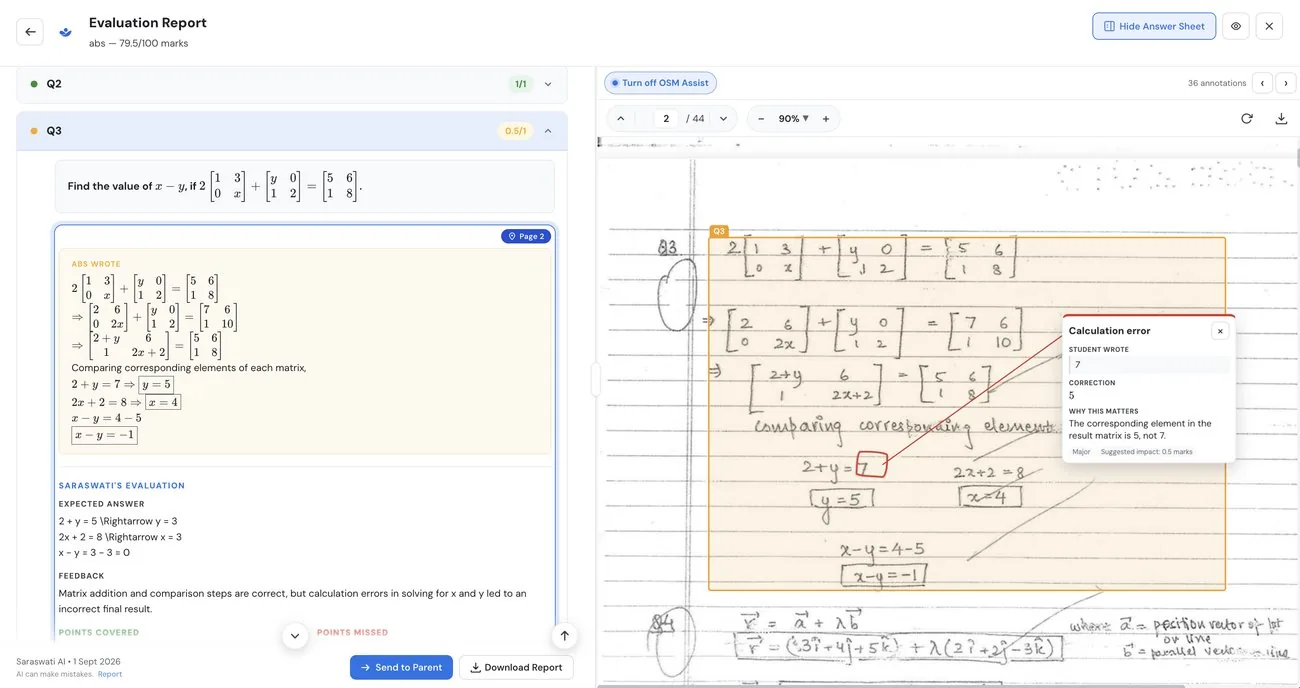Jump down with the round chevron button
The height and width of the screenshot is (688, 1300).
pos(295,635)
